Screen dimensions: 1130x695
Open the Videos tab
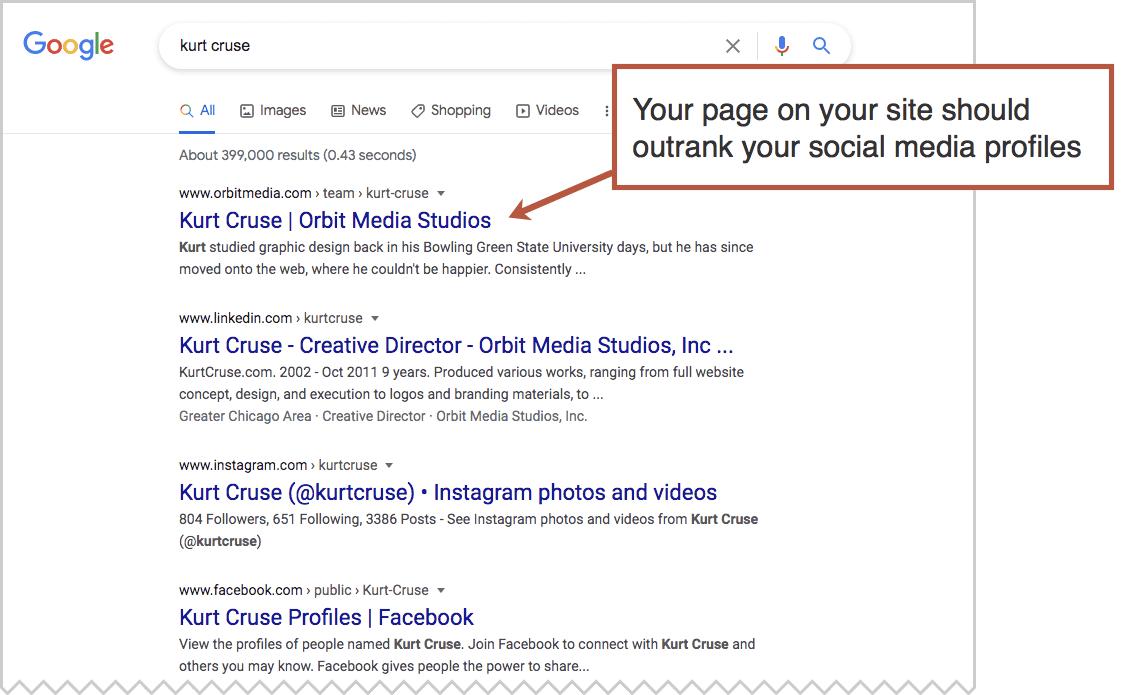(548, 111)
